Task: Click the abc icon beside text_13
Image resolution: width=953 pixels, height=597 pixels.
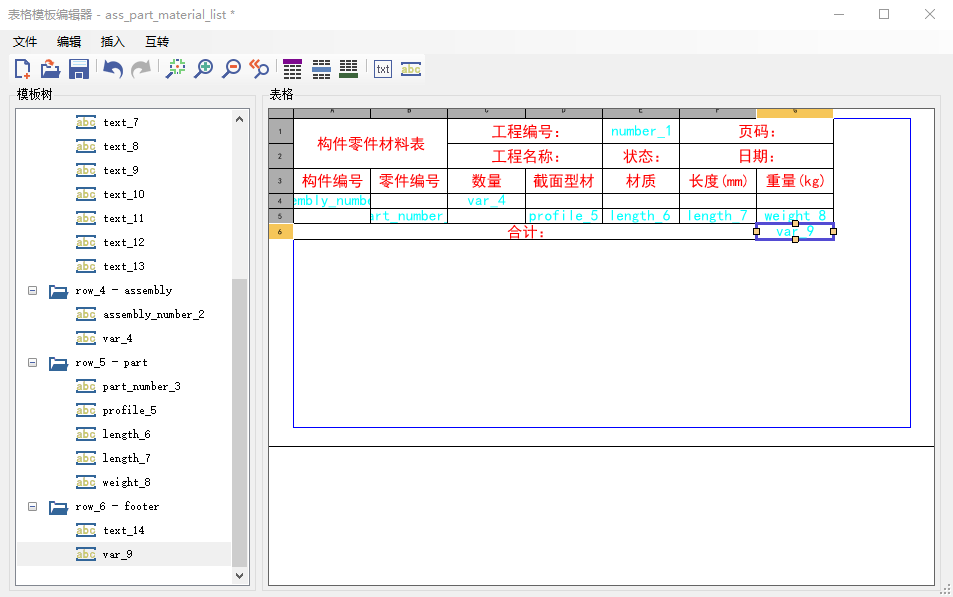Action: 86,266
